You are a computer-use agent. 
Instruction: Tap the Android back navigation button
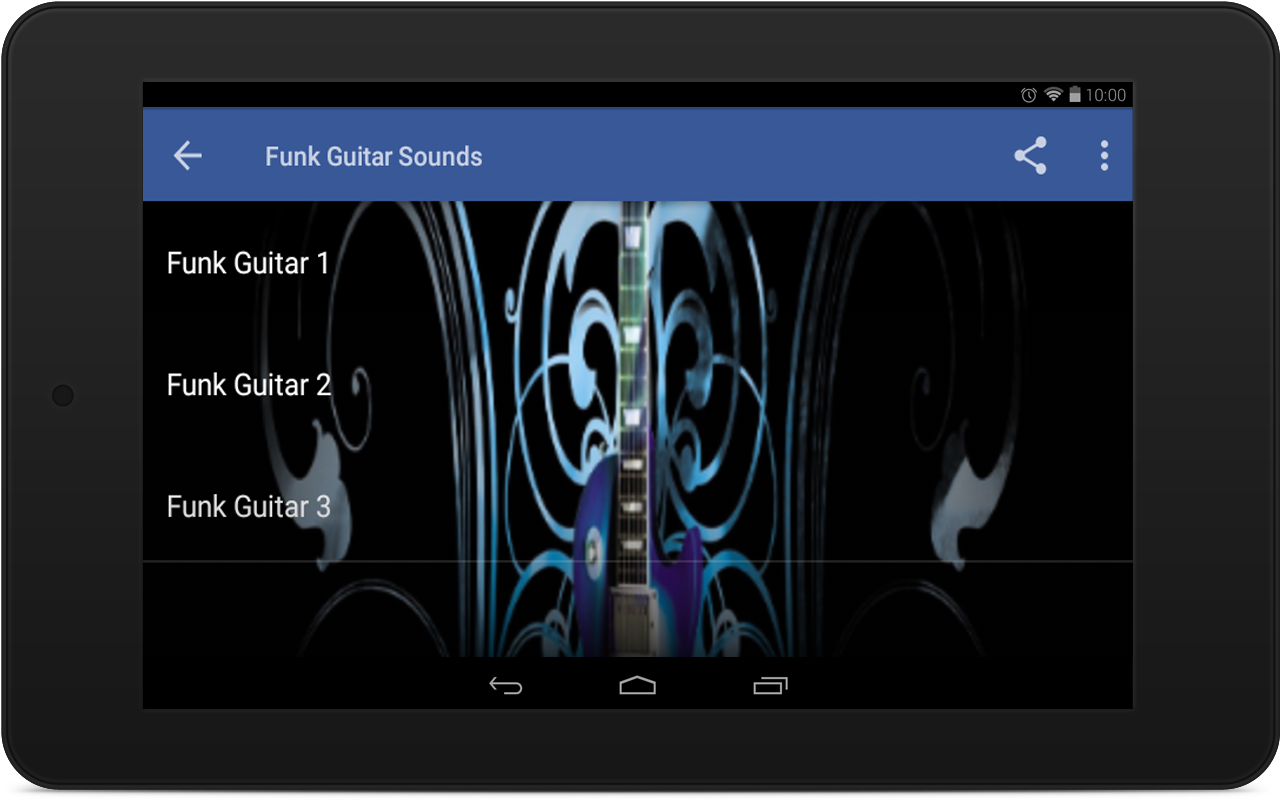[x=505, y=685]
